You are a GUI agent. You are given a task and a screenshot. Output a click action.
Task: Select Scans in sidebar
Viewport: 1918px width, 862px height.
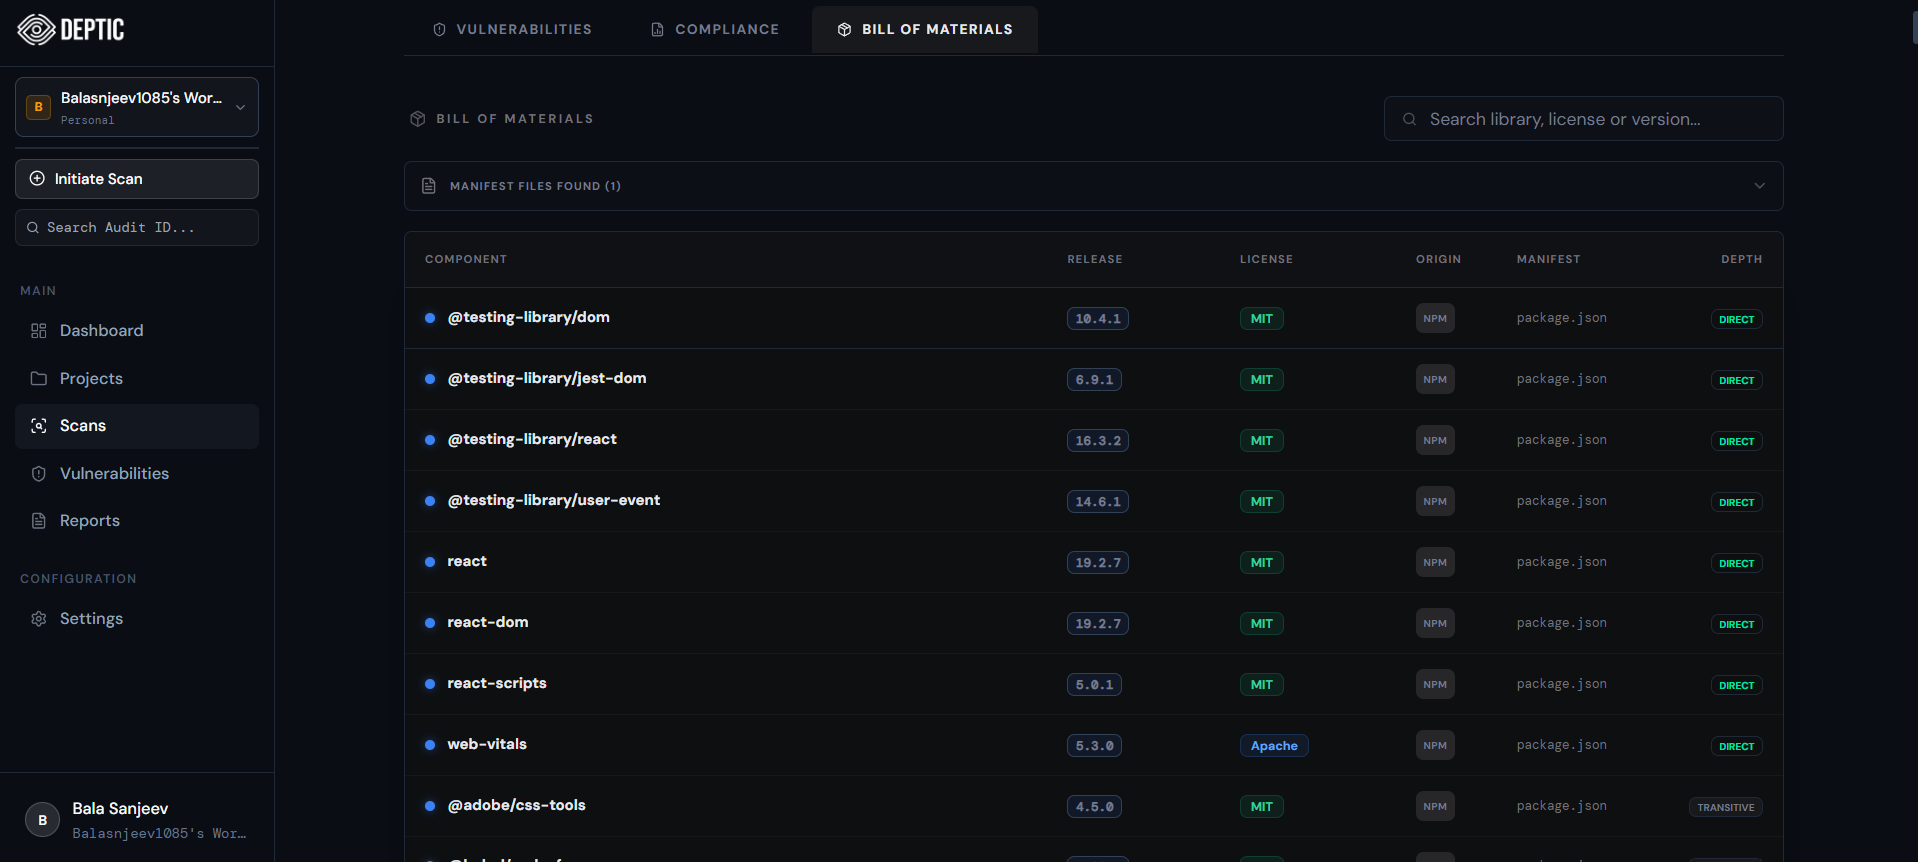(137, 426)
